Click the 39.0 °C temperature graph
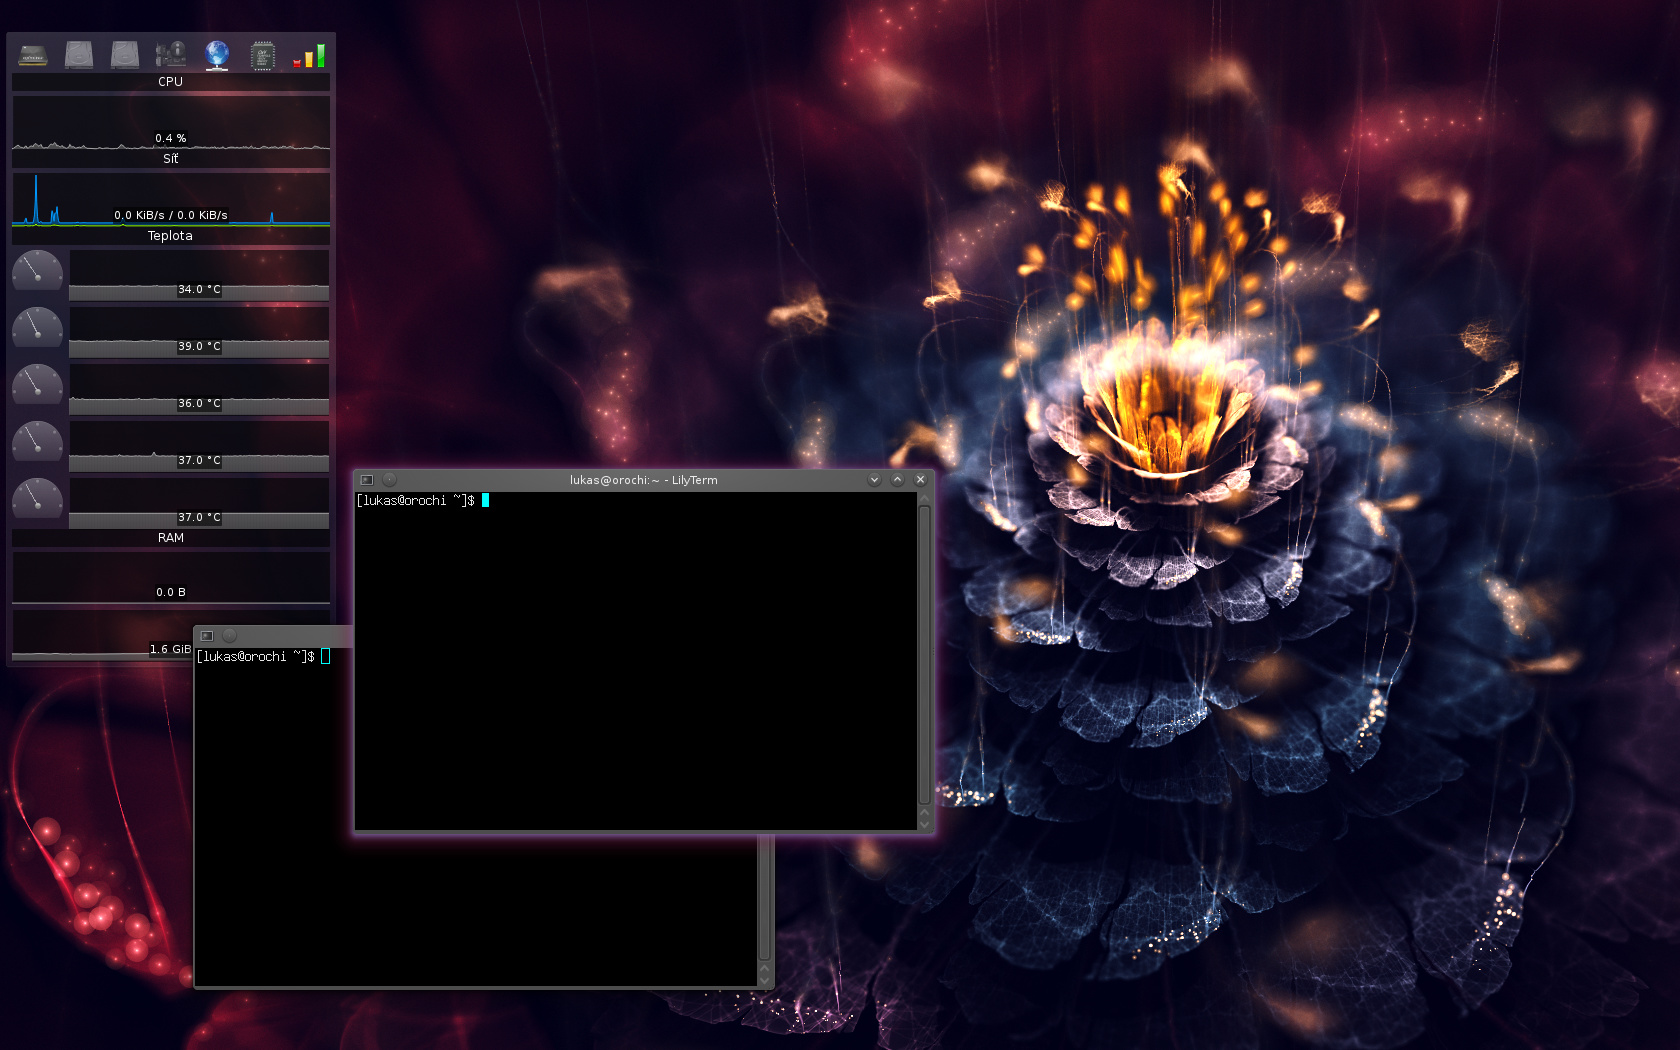The width and height of the screenshot is (1680, 1050). (199, 332)
